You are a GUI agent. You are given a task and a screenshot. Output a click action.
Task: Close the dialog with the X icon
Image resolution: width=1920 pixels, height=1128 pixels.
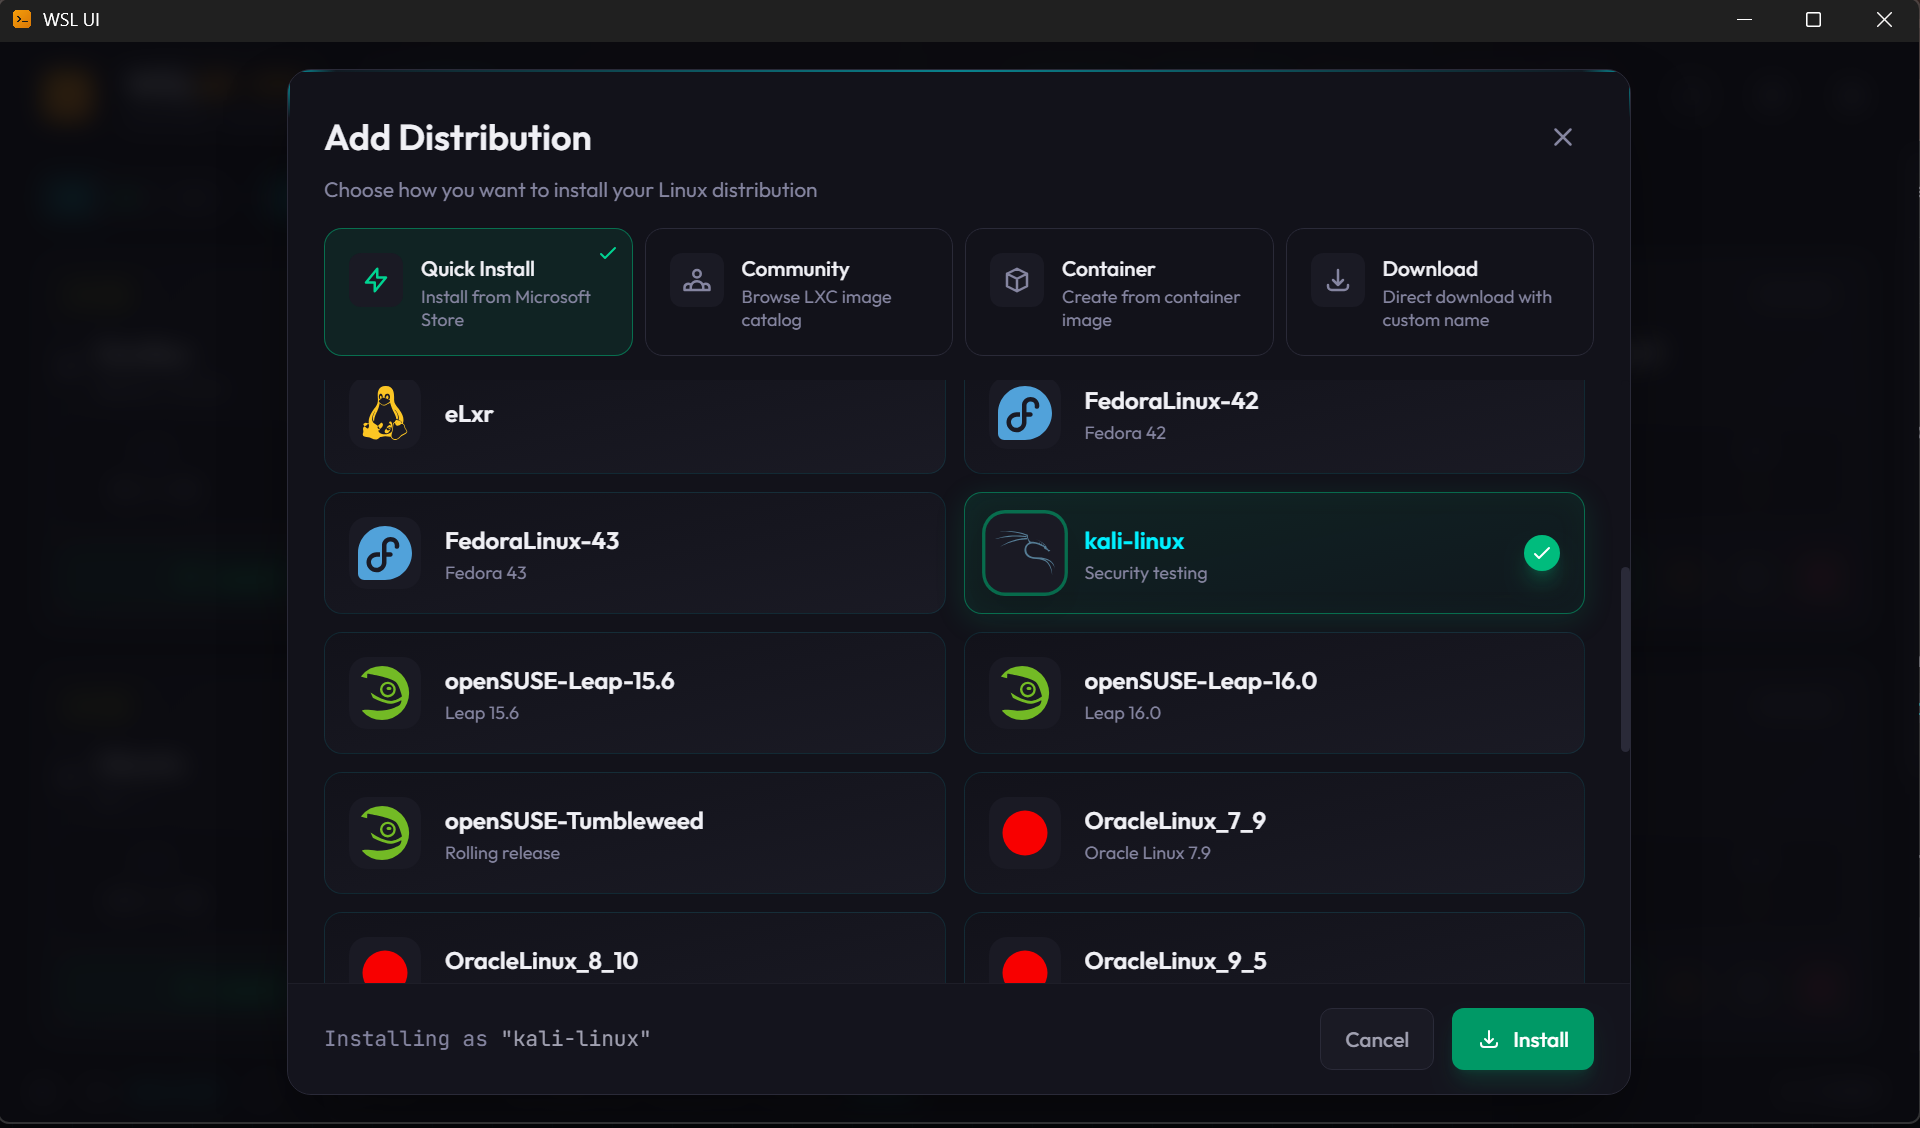click(1562, 137)
